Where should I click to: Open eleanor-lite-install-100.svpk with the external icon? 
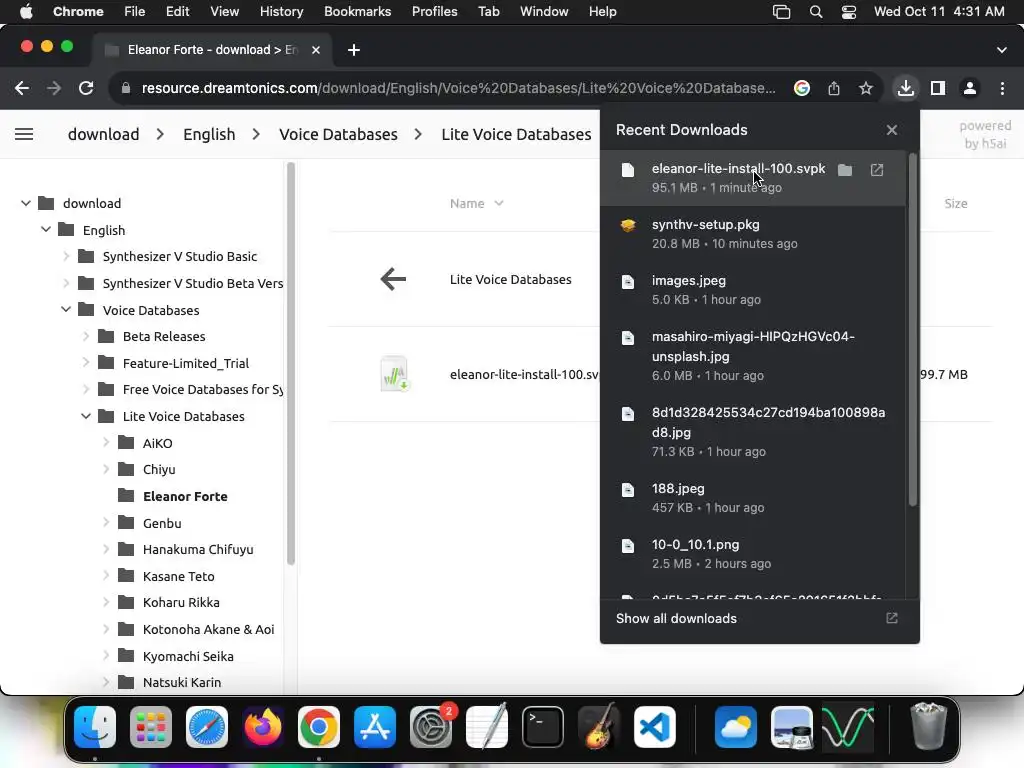(877, 170)
